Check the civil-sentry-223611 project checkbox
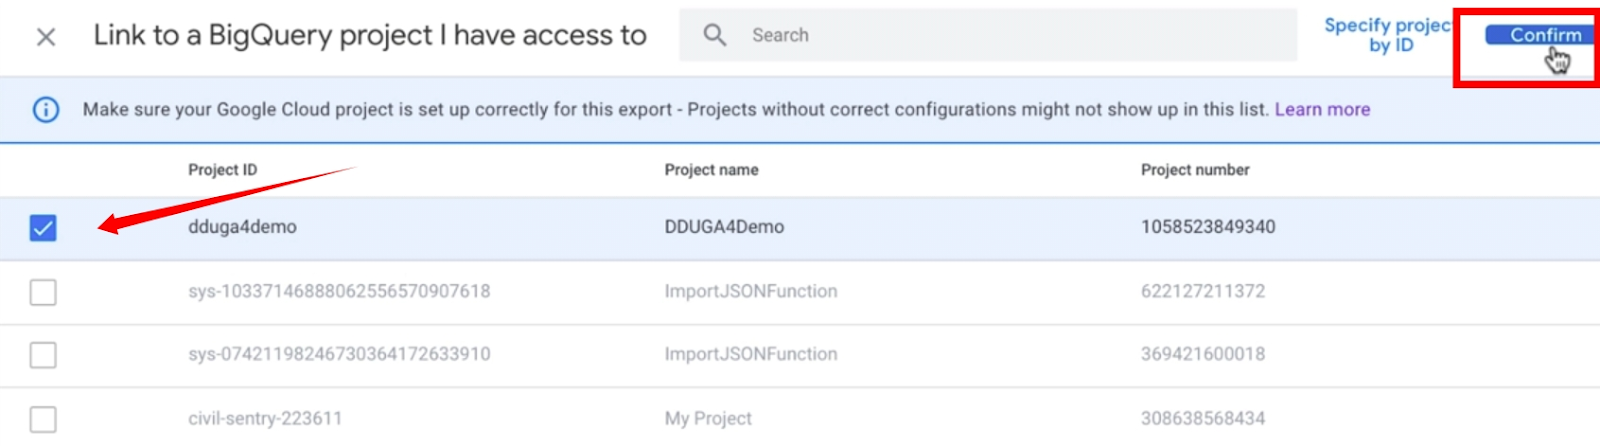 pos(43,419)
